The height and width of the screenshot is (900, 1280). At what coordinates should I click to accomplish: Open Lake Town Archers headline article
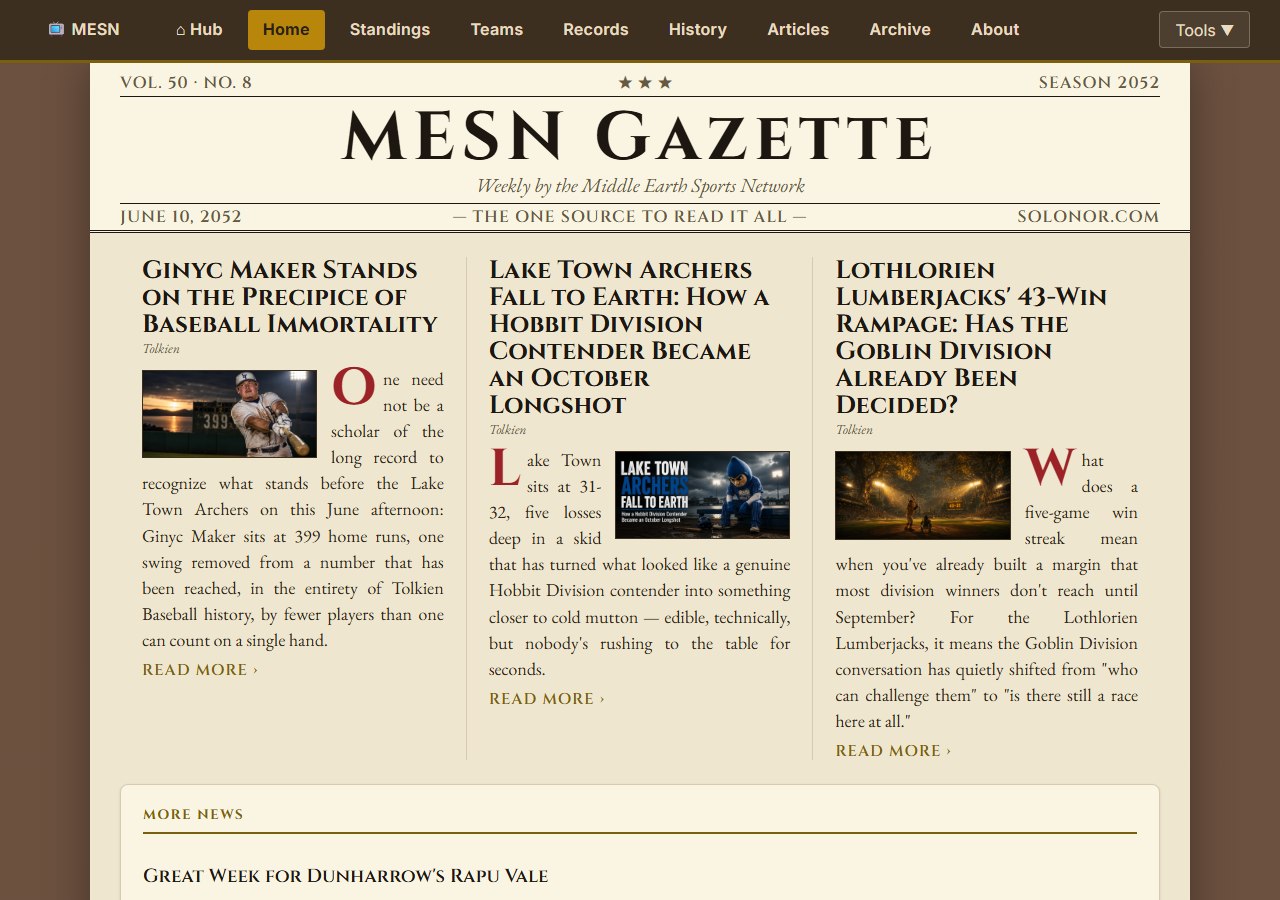[x=629, y=337]
